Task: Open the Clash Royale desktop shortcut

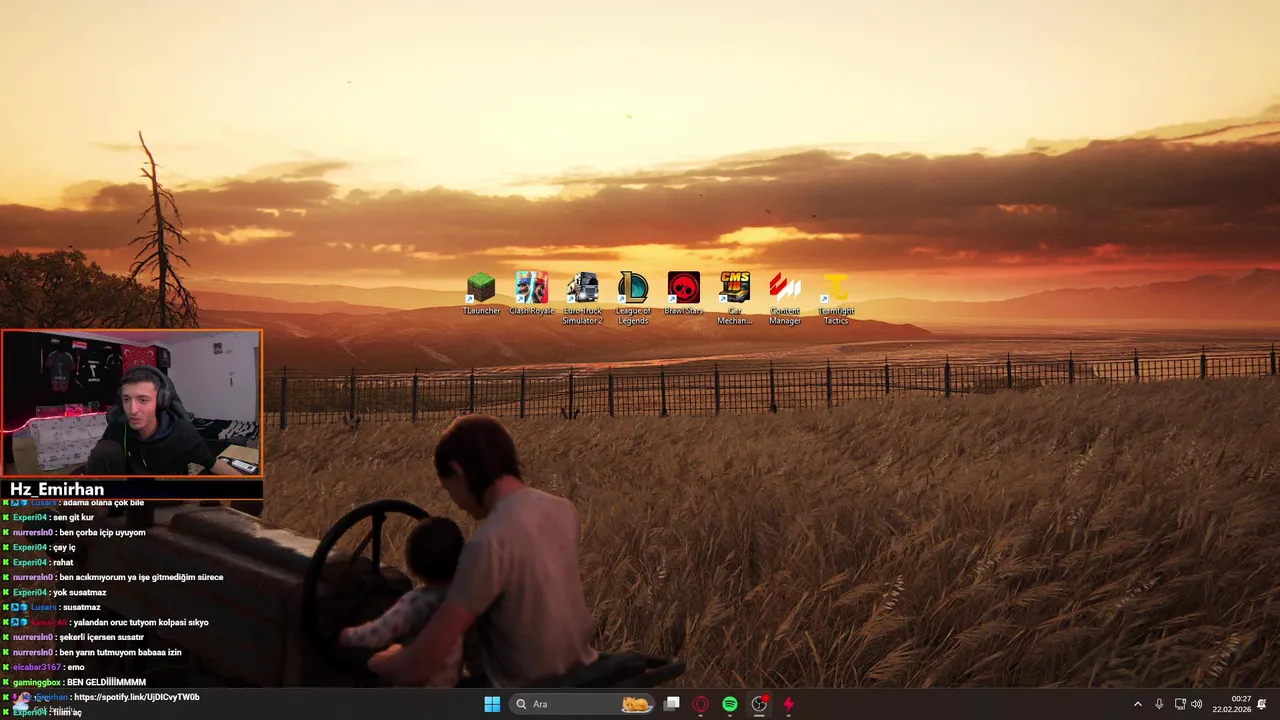Action: point(531,294)
